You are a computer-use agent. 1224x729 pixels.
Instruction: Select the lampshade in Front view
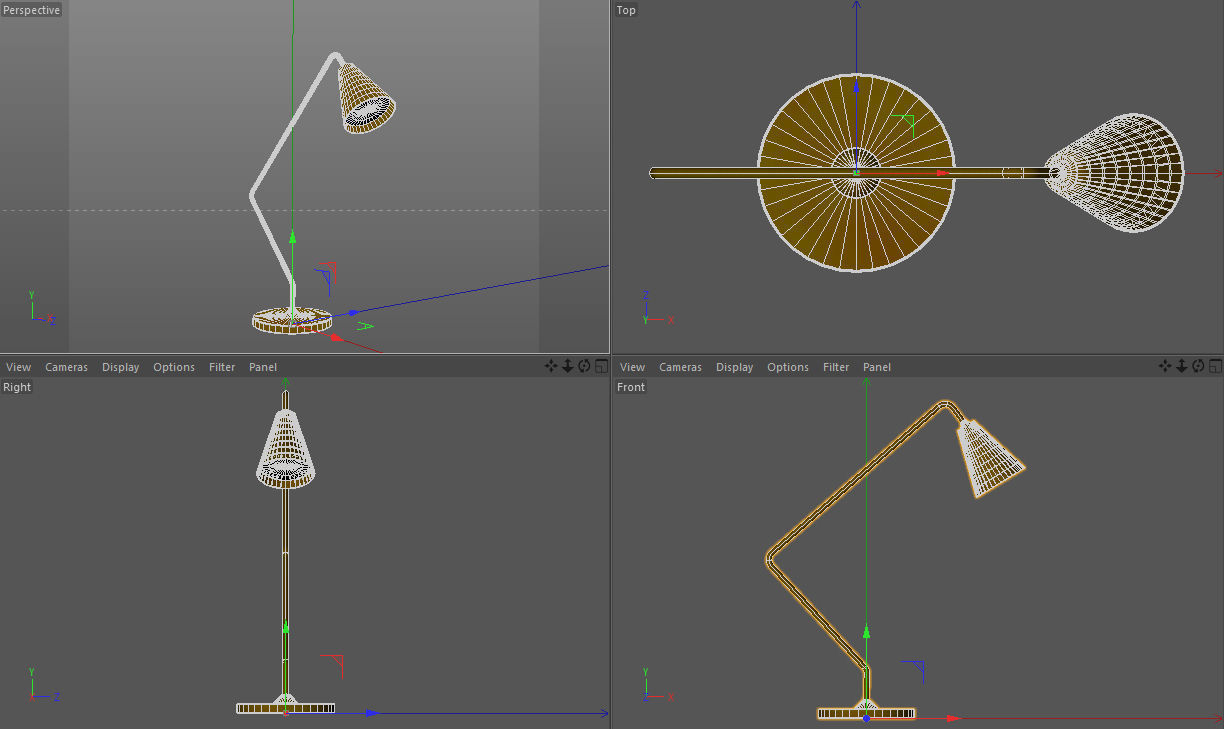click(990, 459)
